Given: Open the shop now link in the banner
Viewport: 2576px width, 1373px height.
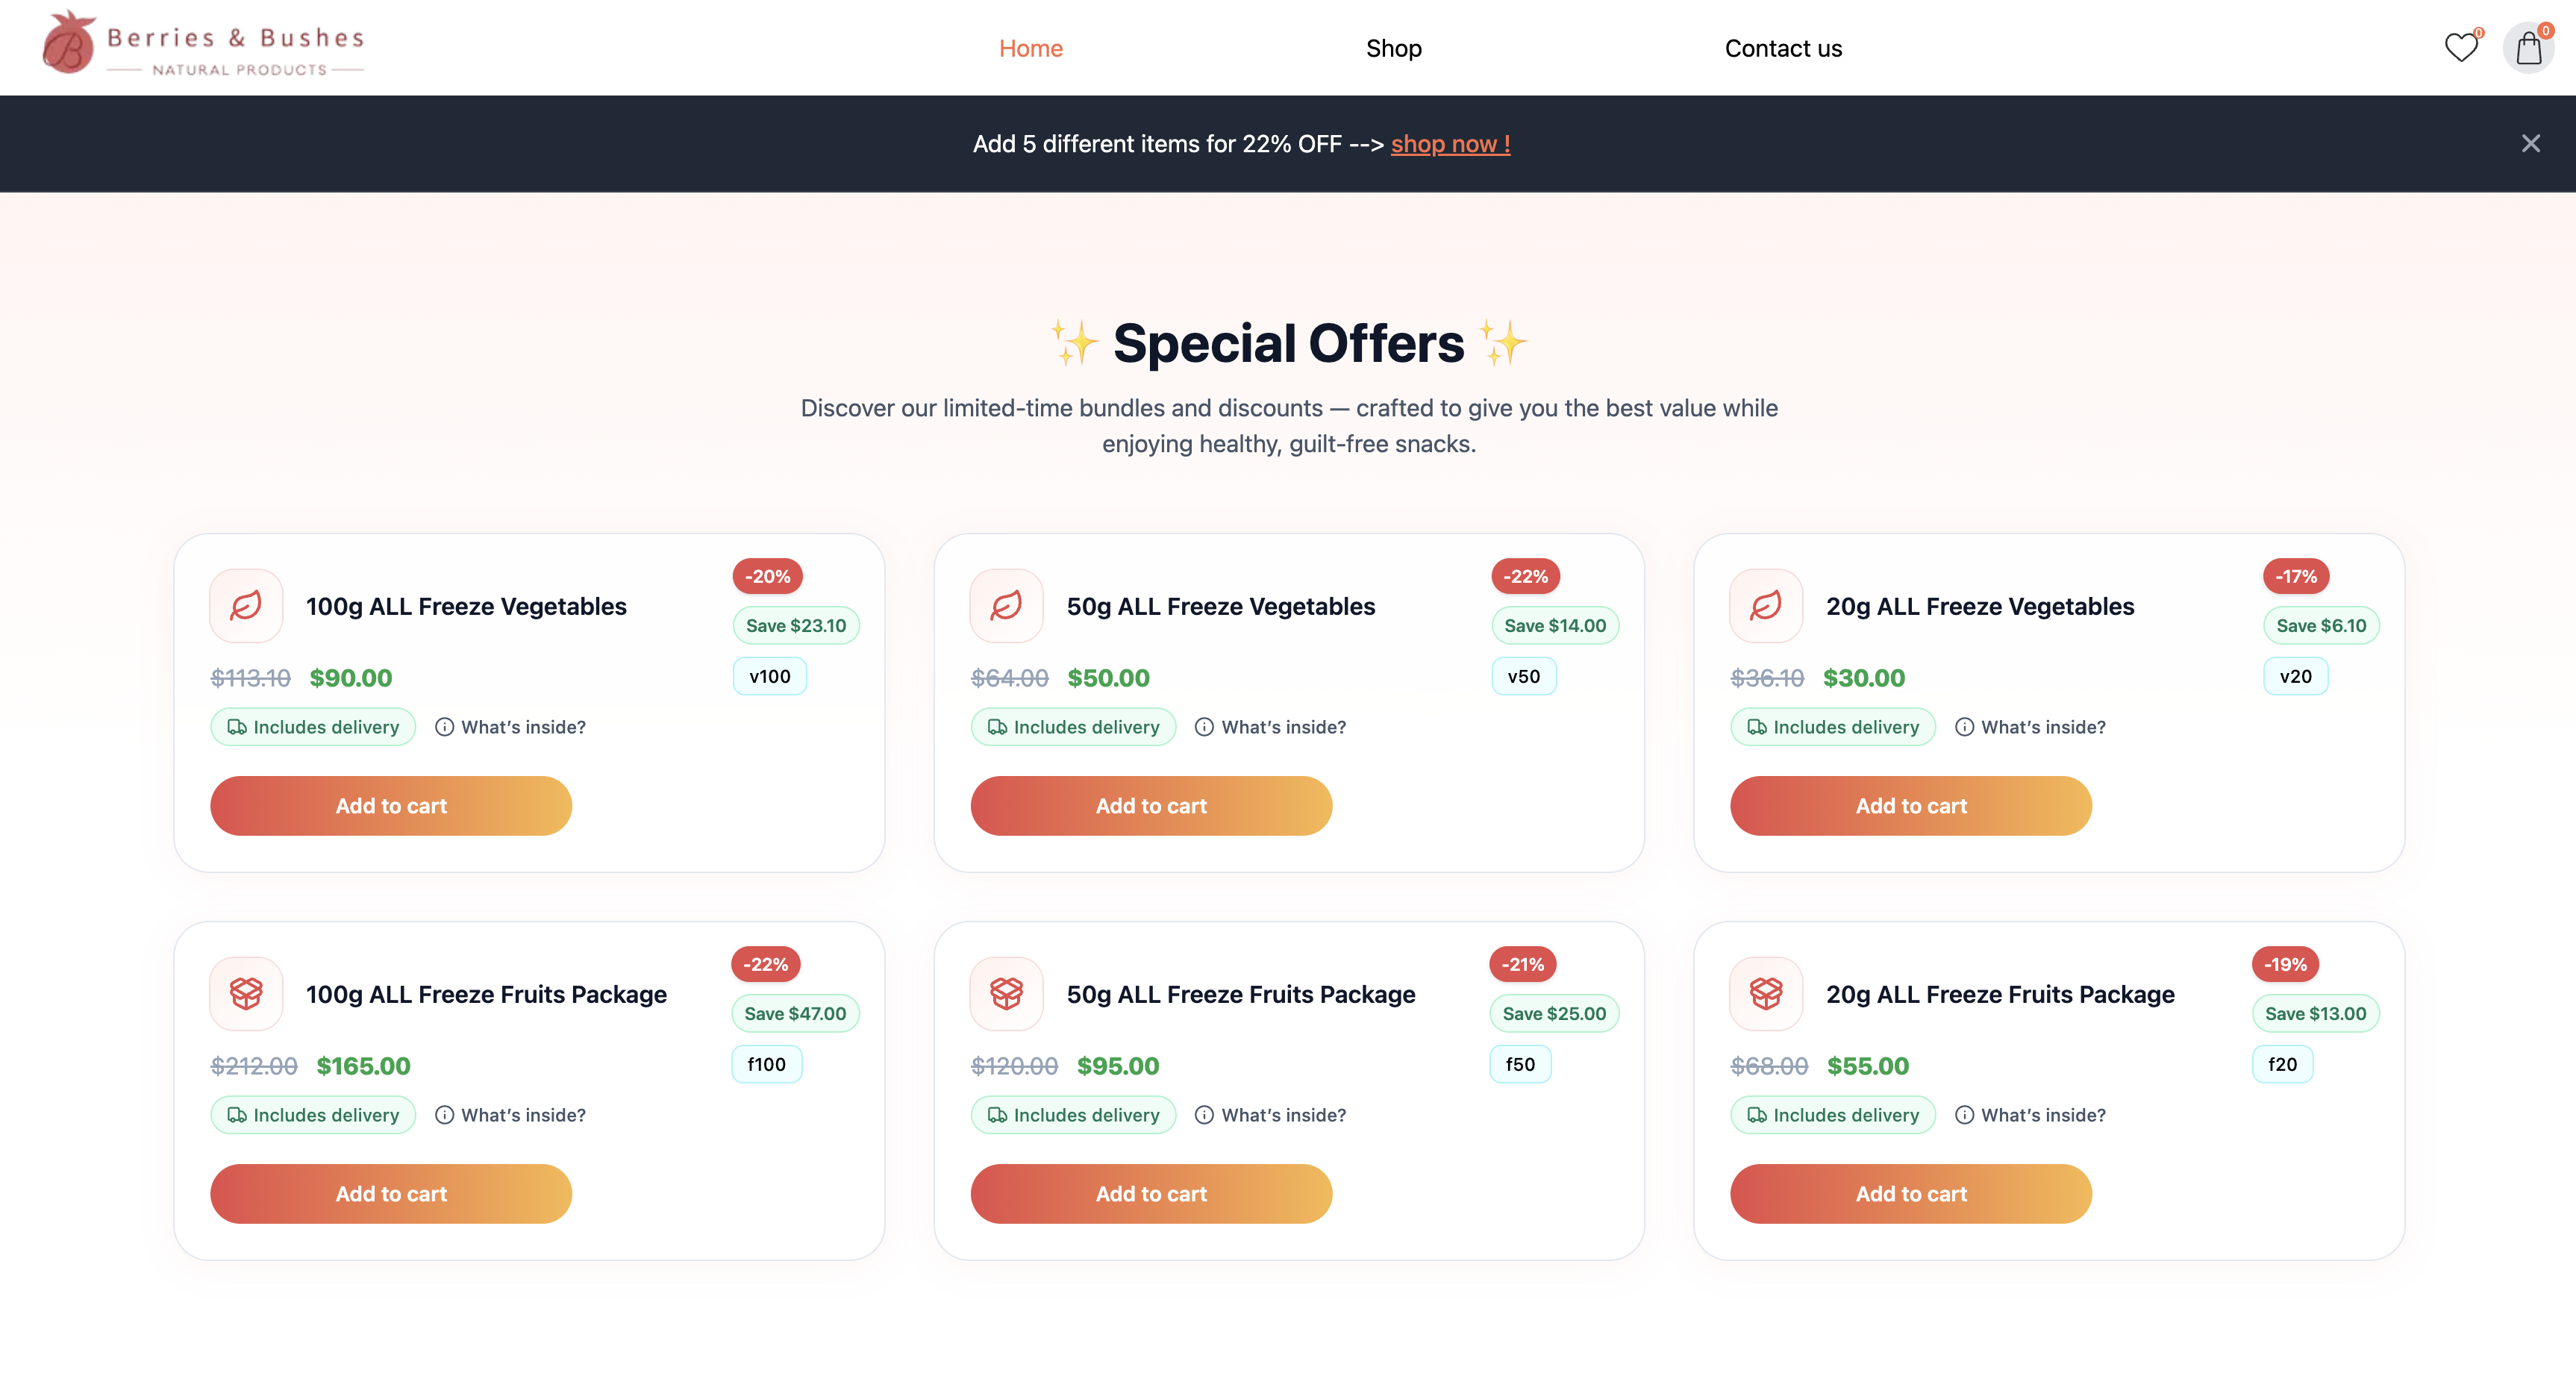Looking at the screenshot, I should coord(1450,143).
